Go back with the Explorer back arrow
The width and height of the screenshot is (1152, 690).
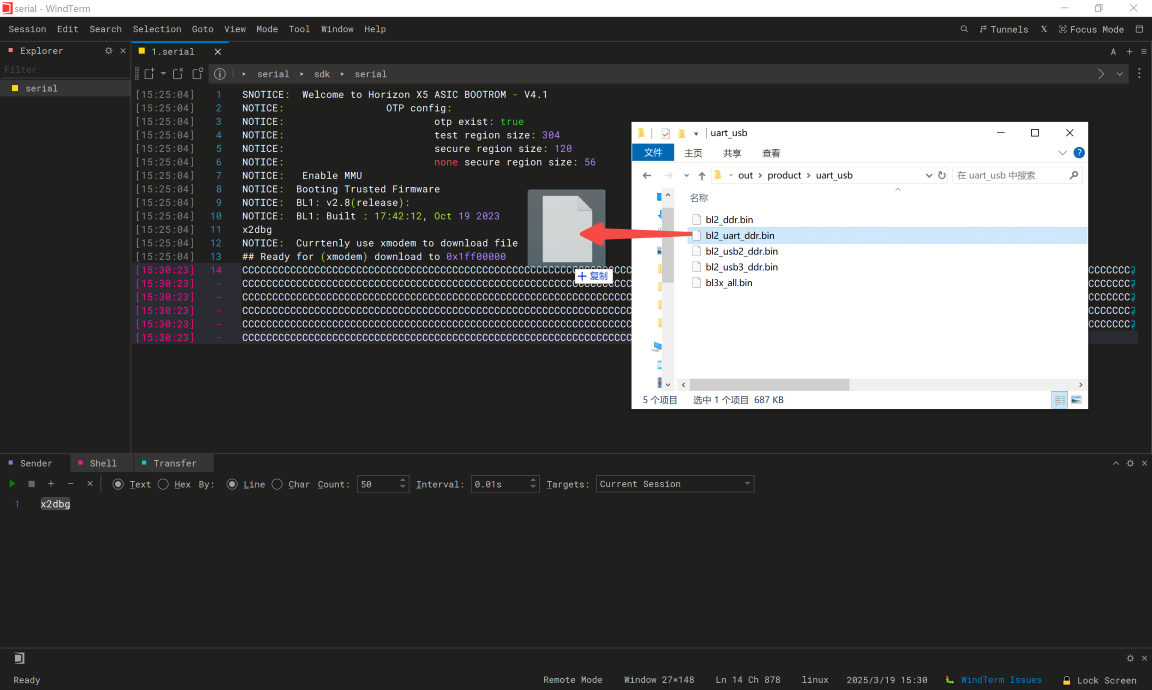[647, 176]
